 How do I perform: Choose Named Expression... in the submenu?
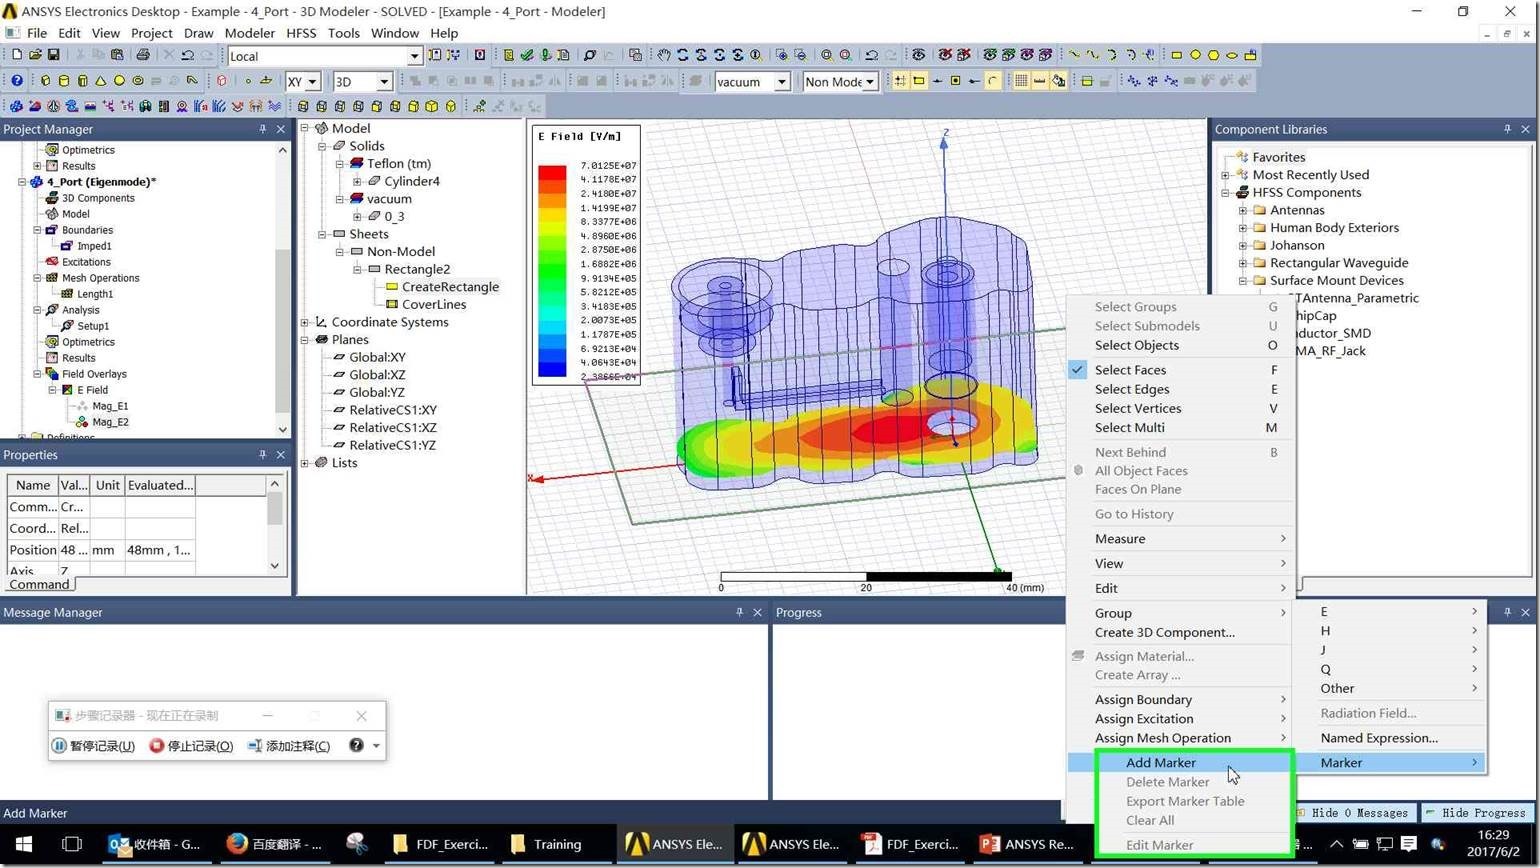tap(1388, 738)
